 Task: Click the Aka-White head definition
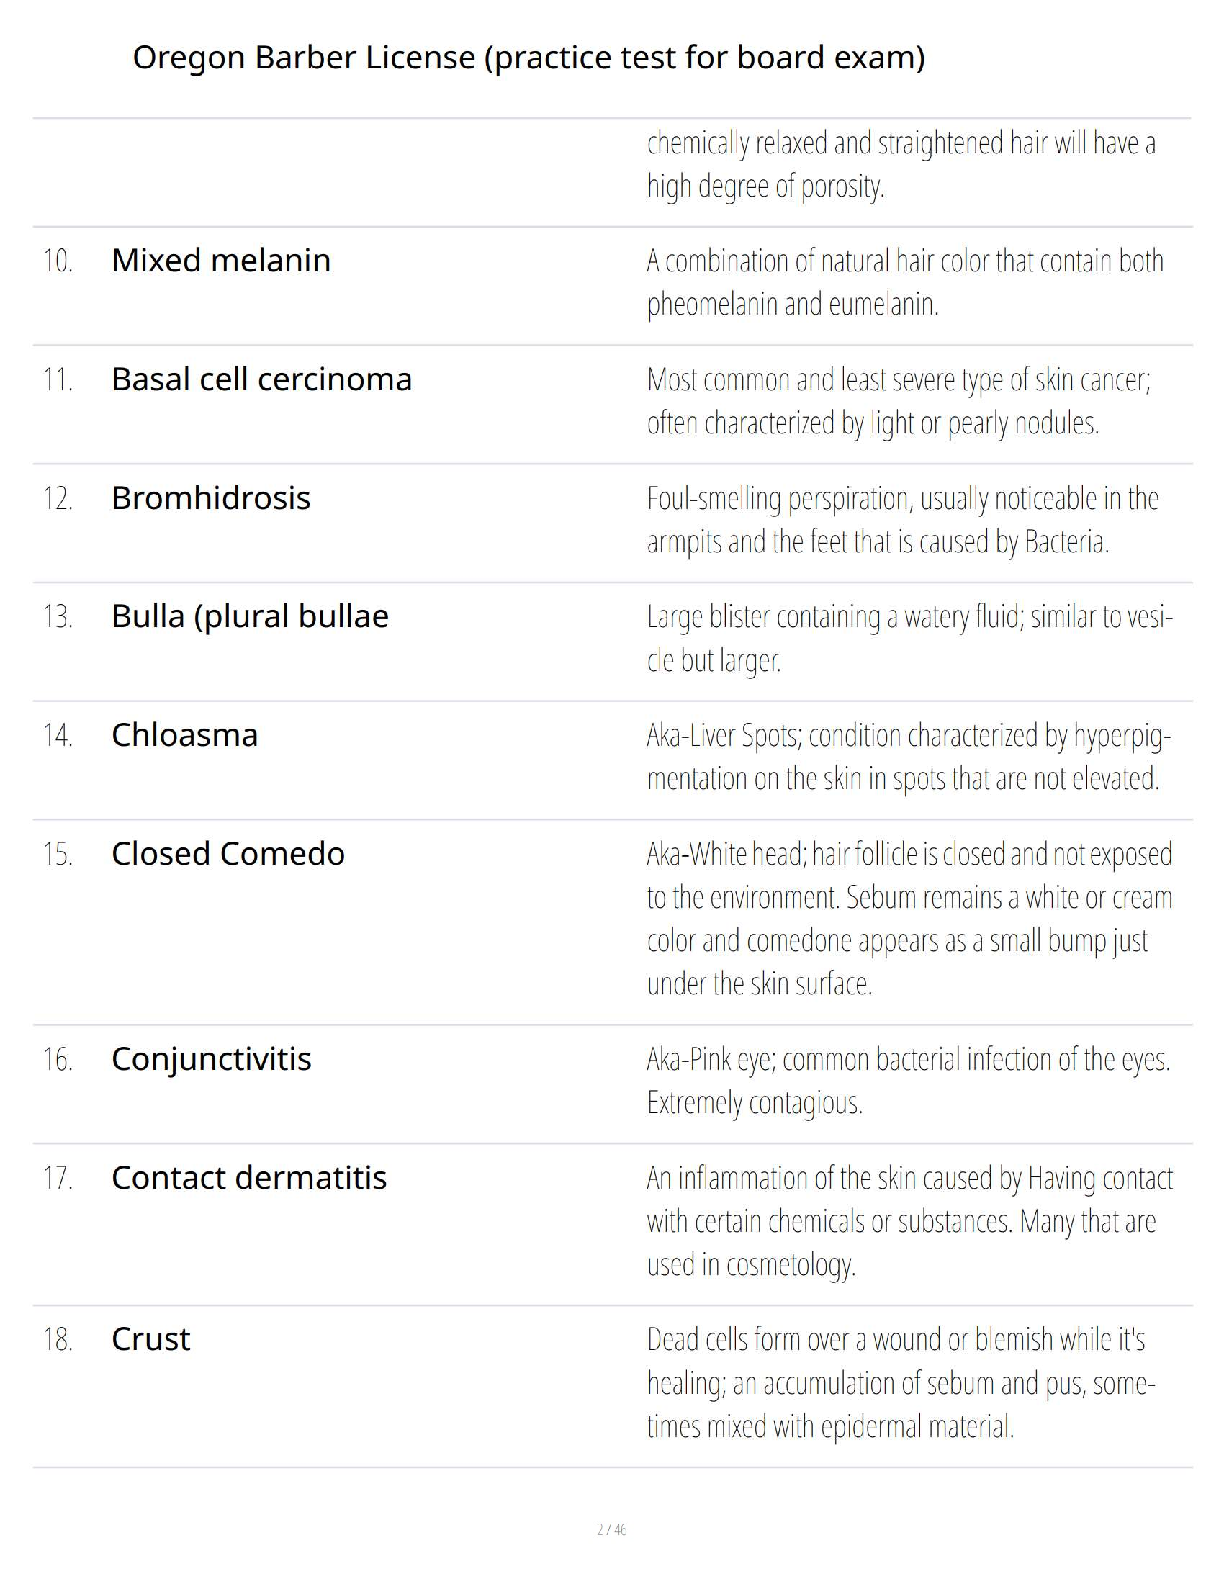(908, 919)
